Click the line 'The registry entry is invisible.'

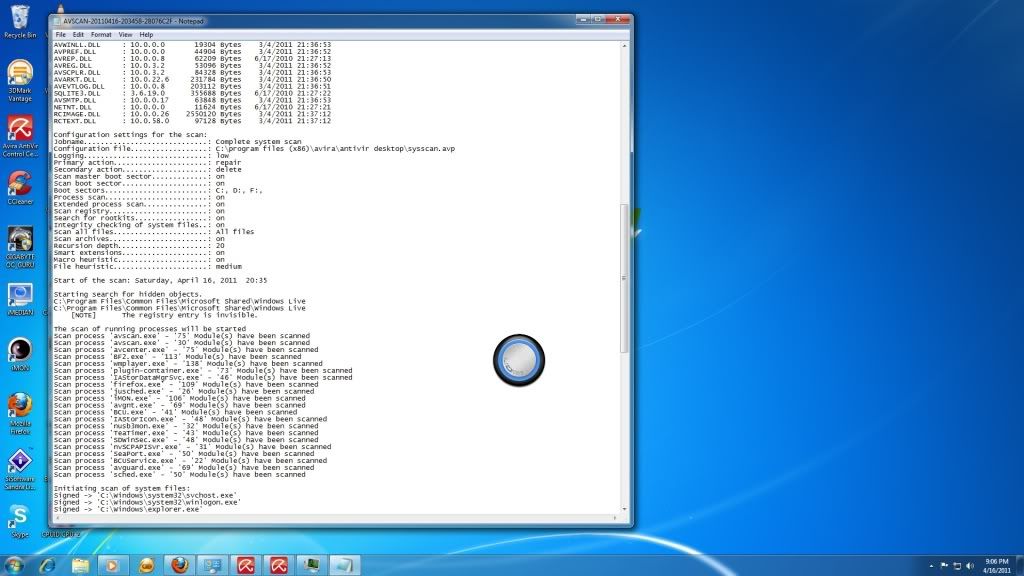pos(189,315)
